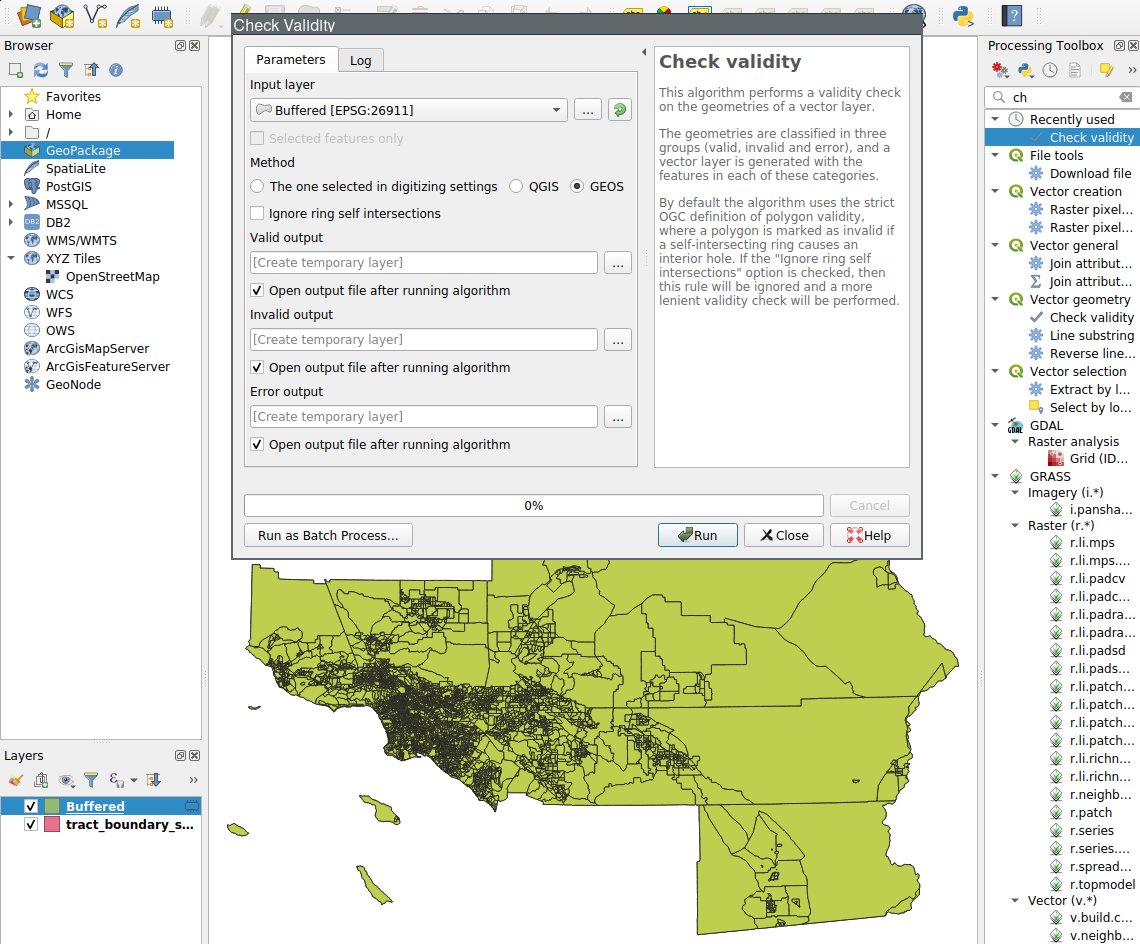Open Layer Styling panel brush icon
The height and width of the screenshot is (944, 1140).
pos(15,780)
